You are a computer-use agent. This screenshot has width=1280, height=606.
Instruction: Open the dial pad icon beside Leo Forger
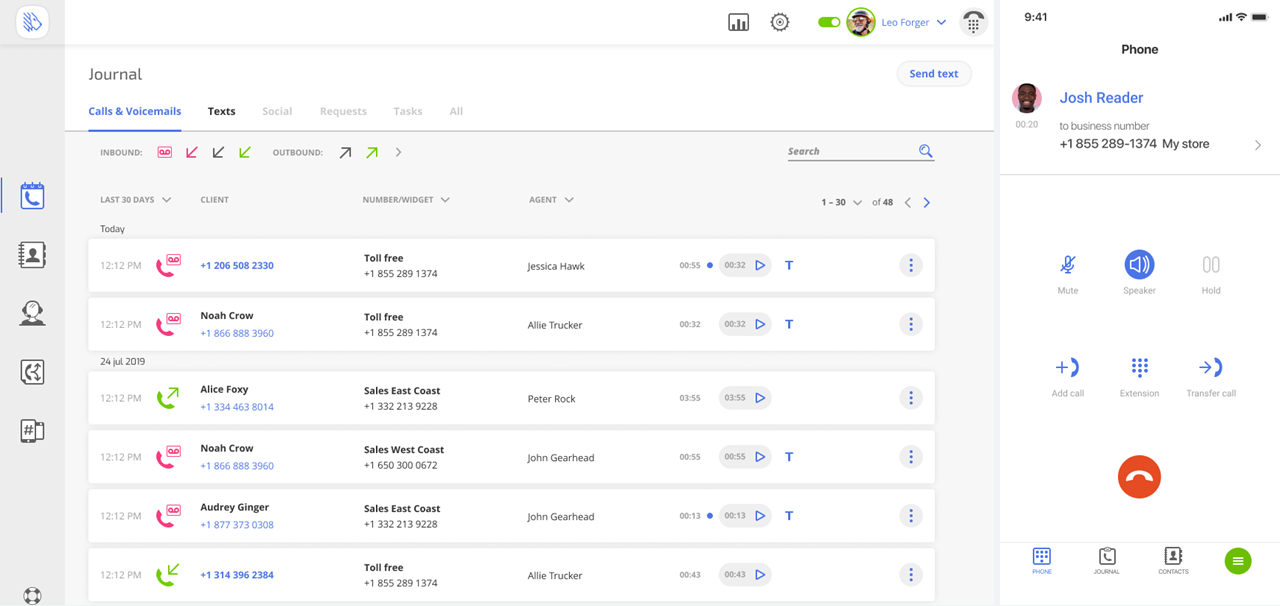pyautogui.click(x=973, y=22)
